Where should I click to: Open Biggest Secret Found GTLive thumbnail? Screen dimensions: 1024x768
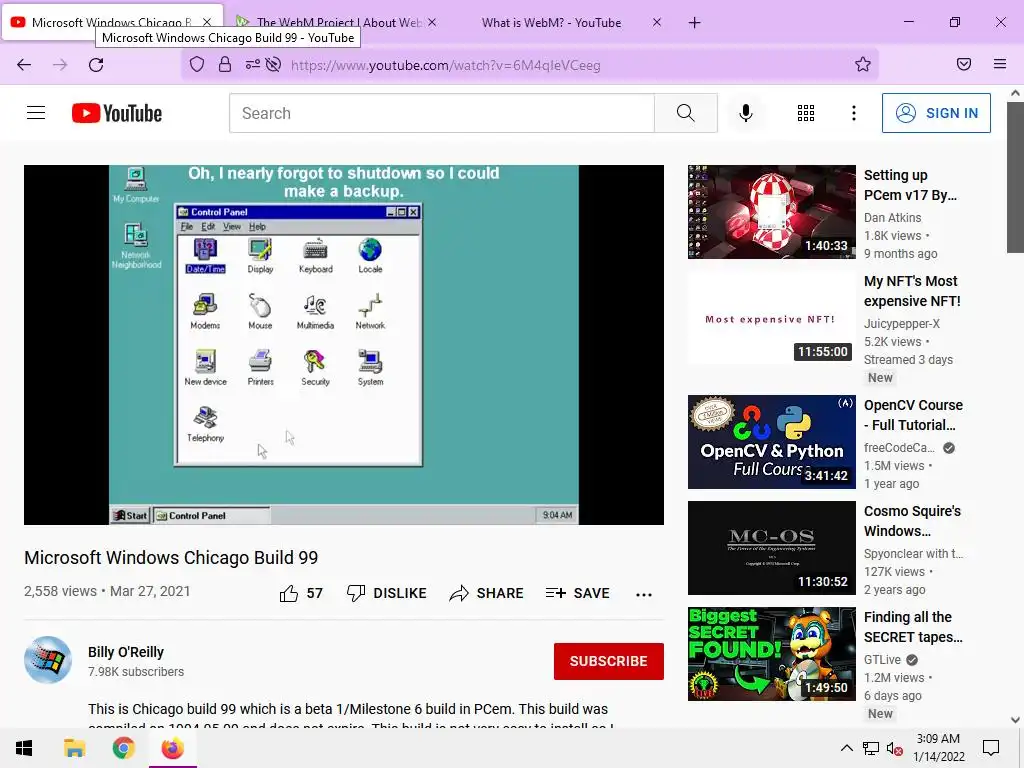(x=771, y=654)
